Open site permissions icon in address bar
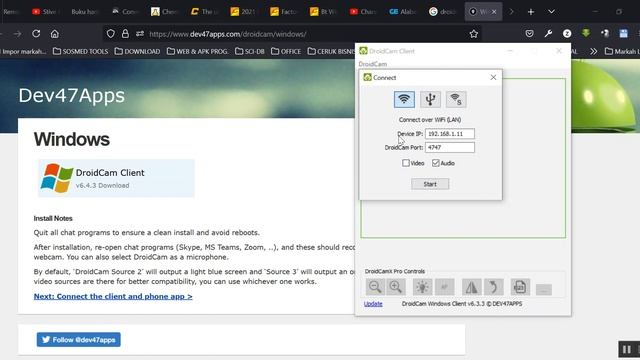The height and width of the screenshot is (360, 640). point(140,34)
